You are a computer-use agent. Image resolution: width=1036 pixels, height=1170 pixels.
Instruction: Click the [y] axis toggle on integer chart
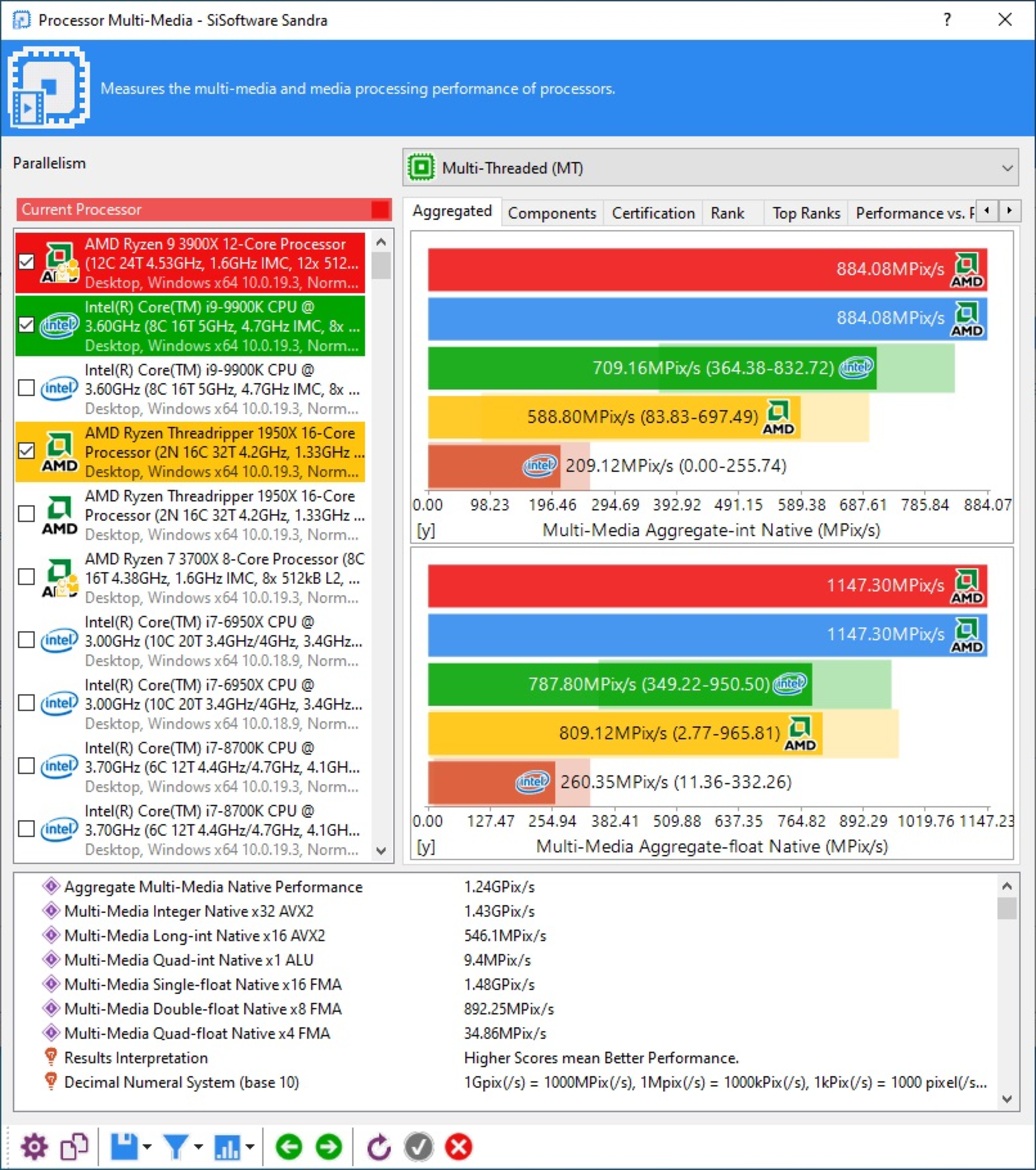tap(425, 531)
